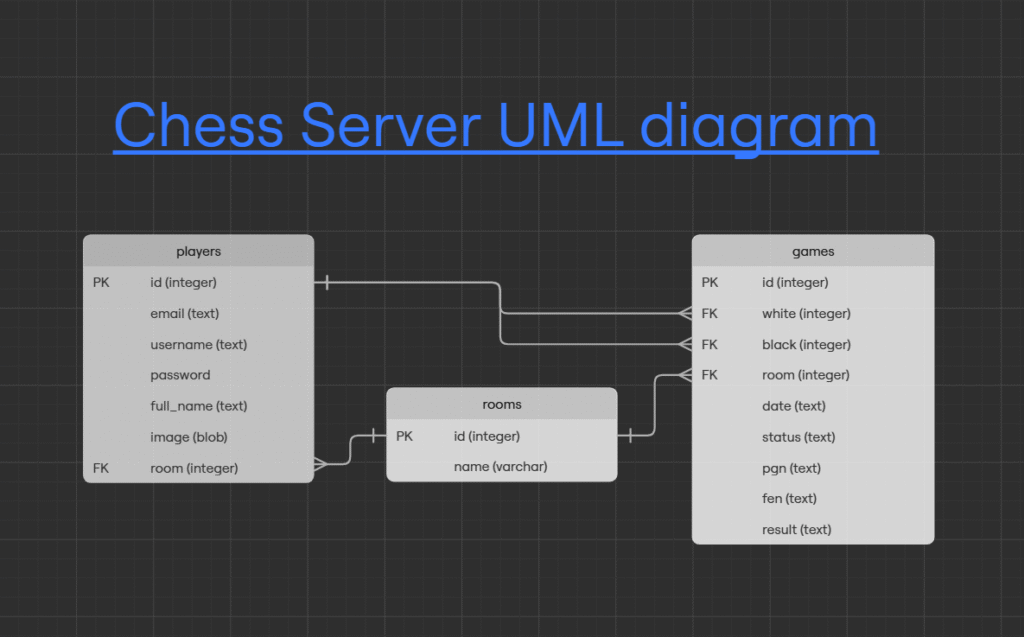Select the rooms table header
This screenshot has width=1024, height=637.
(x=502, y=404)
